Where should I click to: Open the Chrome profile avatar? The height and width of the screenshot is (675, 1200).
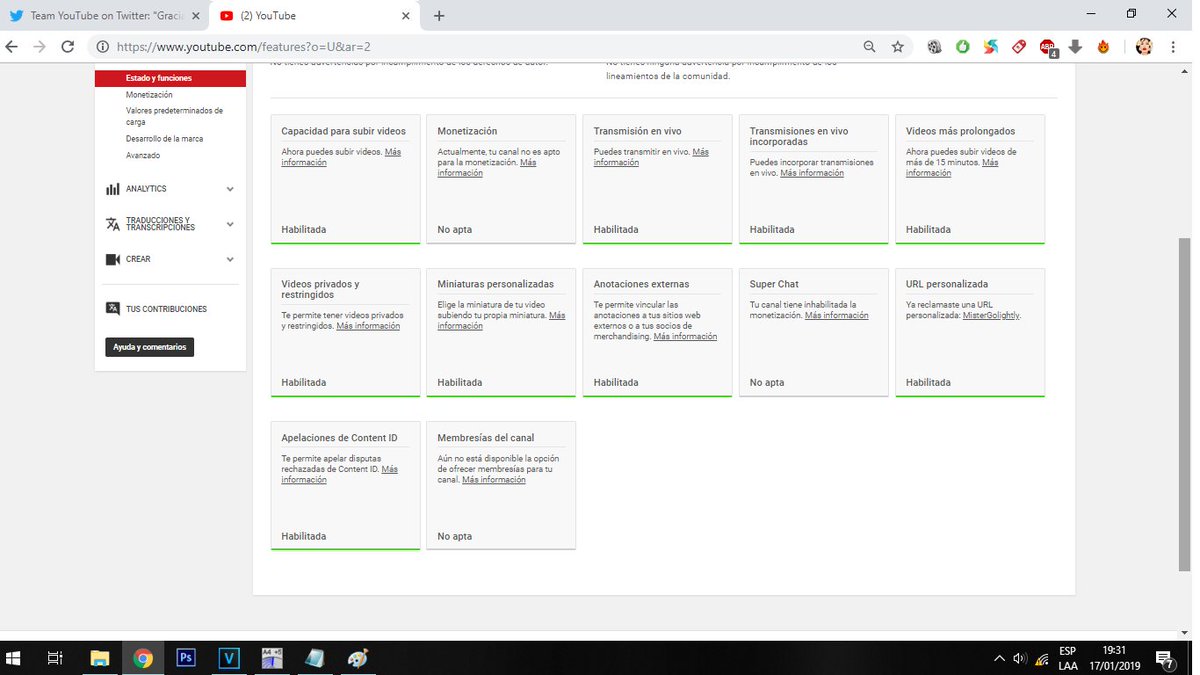click(x=1145, y=46)
